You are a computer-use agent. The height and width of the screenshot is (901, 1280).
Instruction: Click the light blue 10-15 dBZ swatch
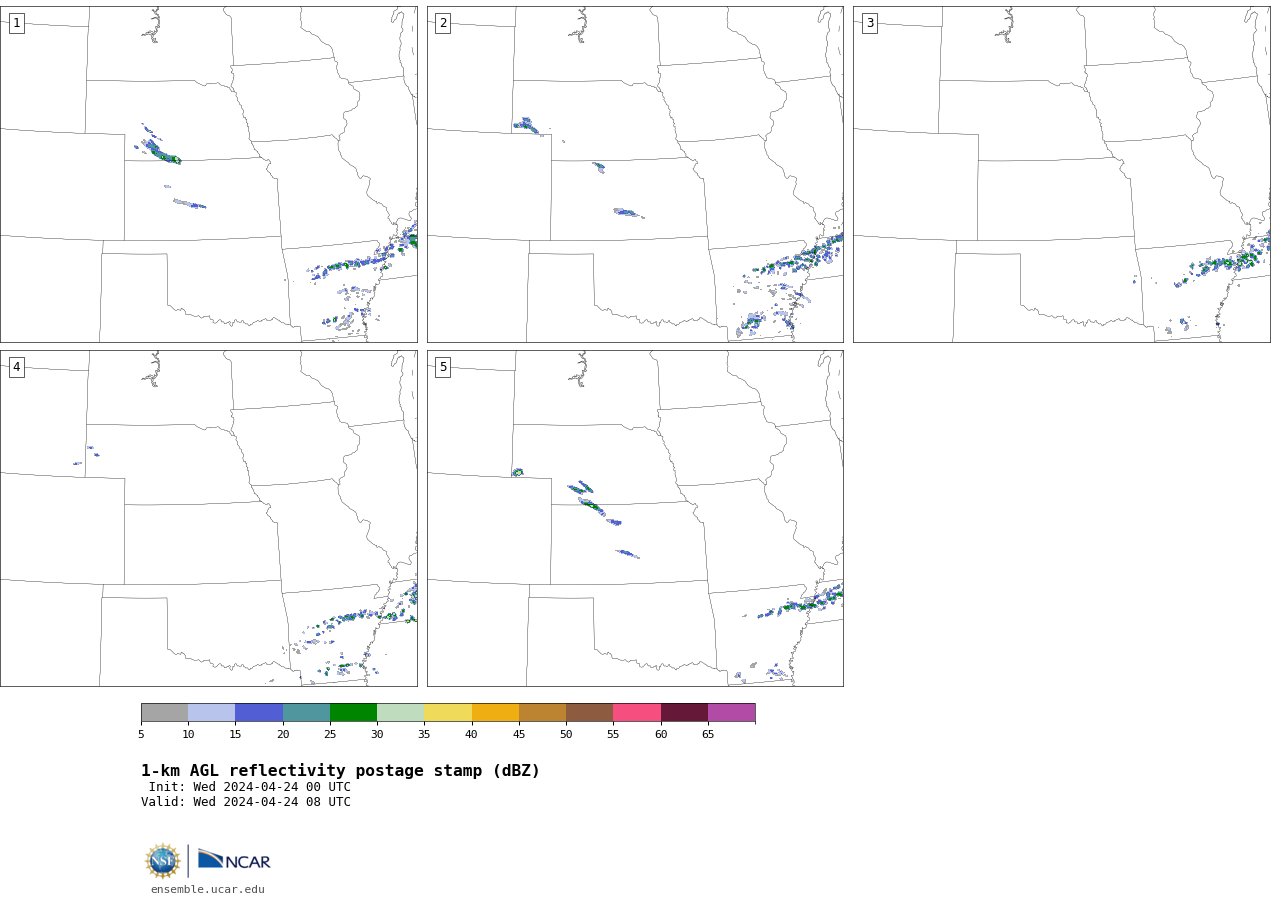coord(211,712)
